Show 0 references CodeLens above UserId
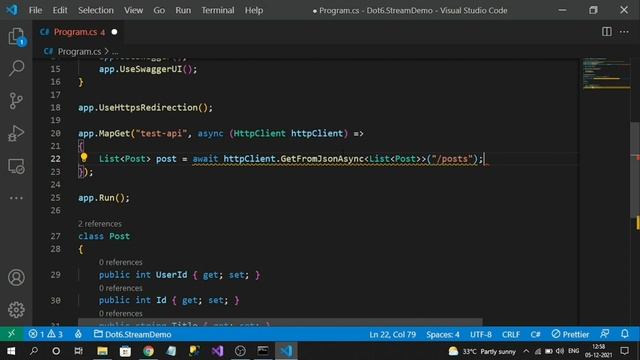The image size is (640, 360). click(120, 262)
